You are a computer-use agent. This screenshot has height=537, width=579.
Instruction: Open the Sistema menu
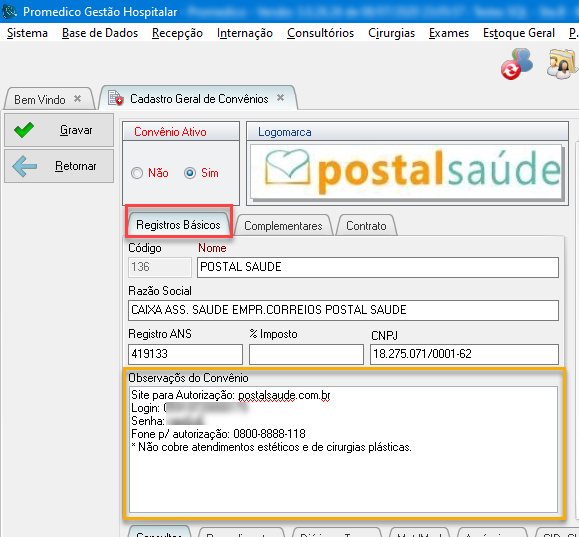click(27, 33)
